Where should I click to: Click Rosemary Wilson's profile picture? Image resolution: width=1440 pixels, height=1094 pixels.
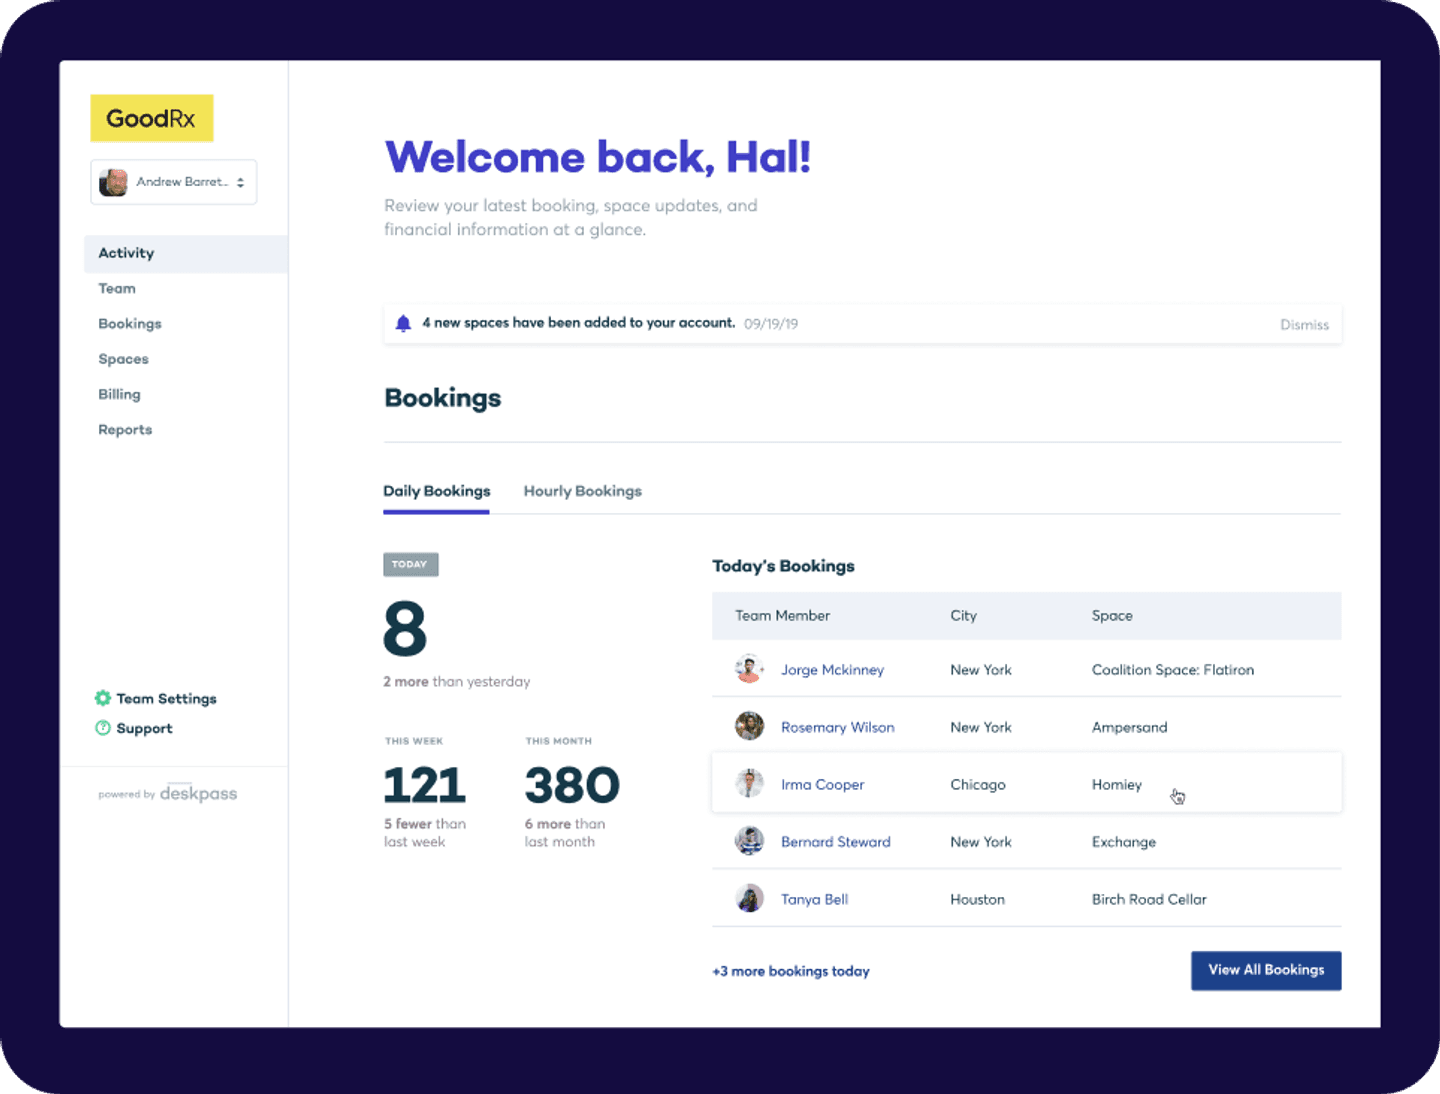(x=749, y=726)
